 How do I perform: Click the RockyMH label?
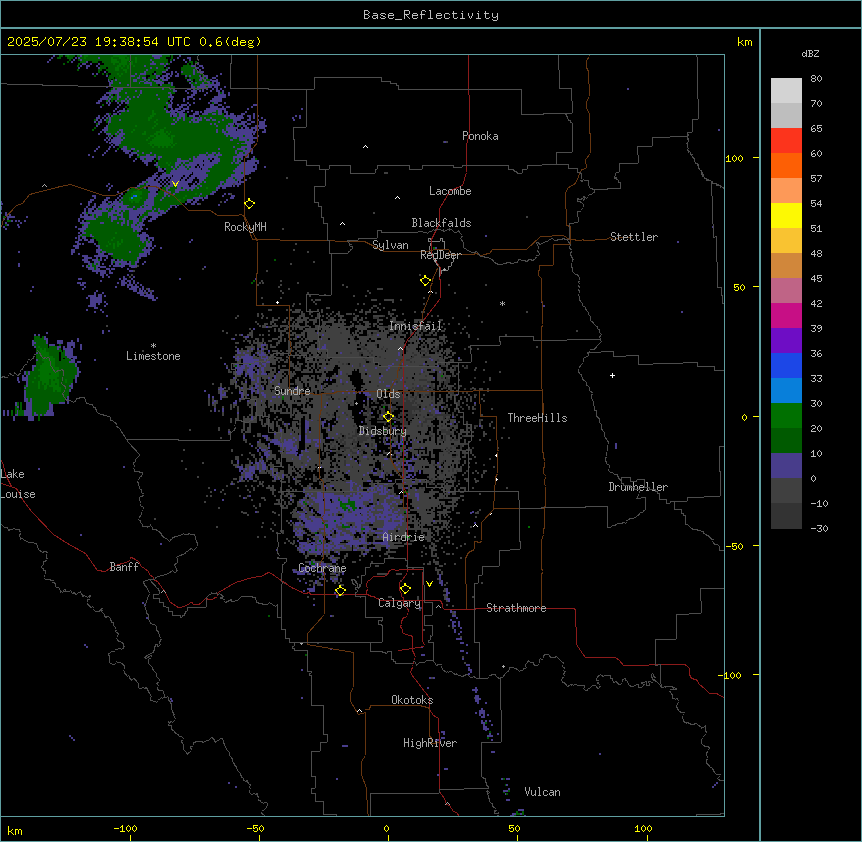pos(245,227)
